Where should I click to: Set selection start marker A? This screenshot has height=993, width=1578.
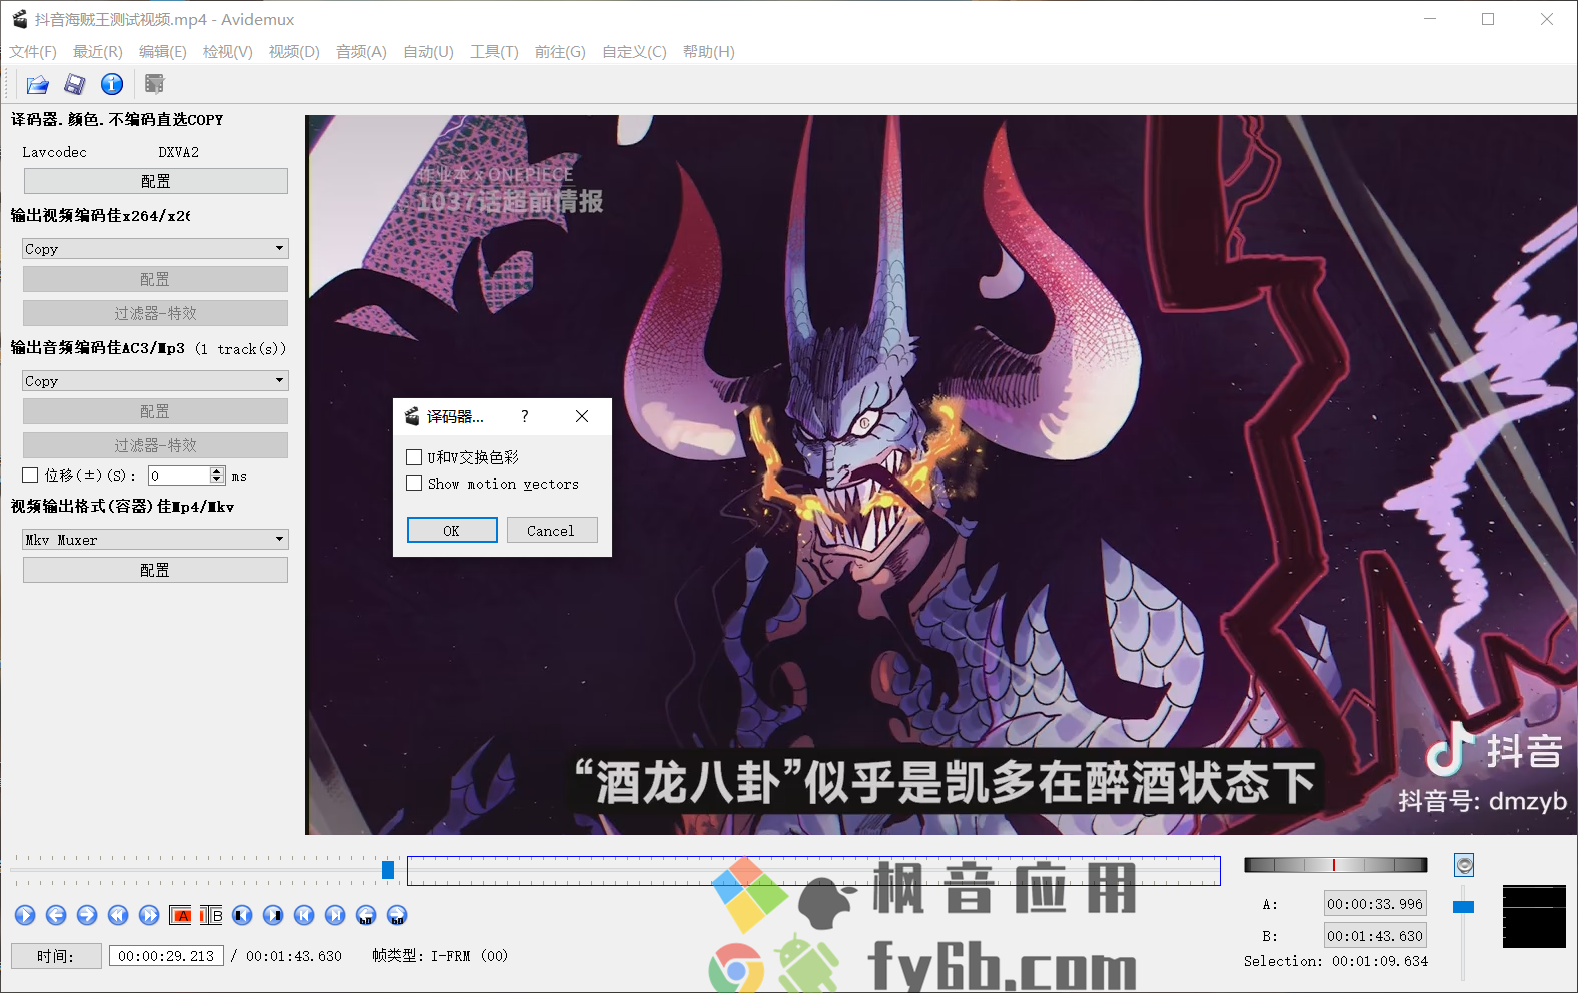[x=181, y=915]
